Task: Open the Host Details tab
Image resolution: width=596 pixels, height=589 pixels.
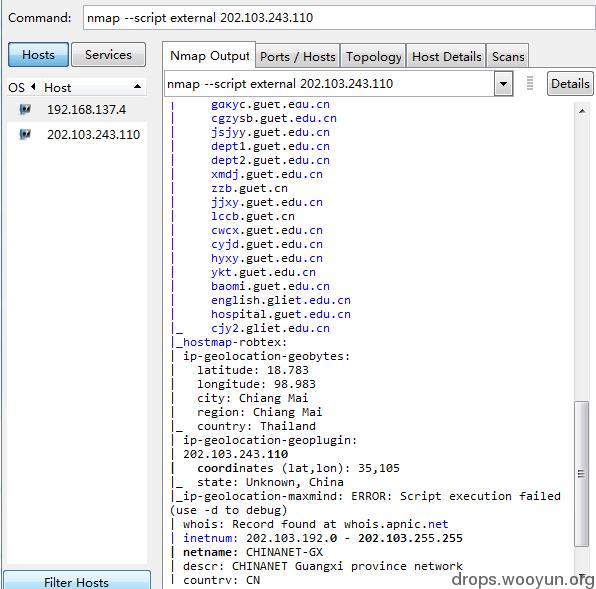Action: tap(446, 57)
